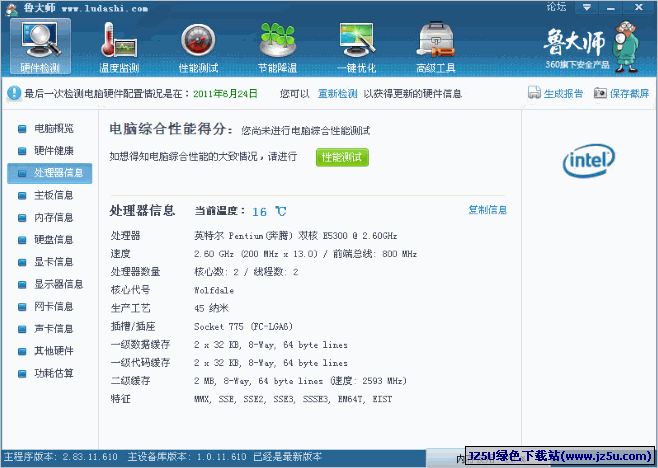Click 电脑综合性能得分 heading
658x468 pixels.
pyautogui.click(x=171, y=129)
